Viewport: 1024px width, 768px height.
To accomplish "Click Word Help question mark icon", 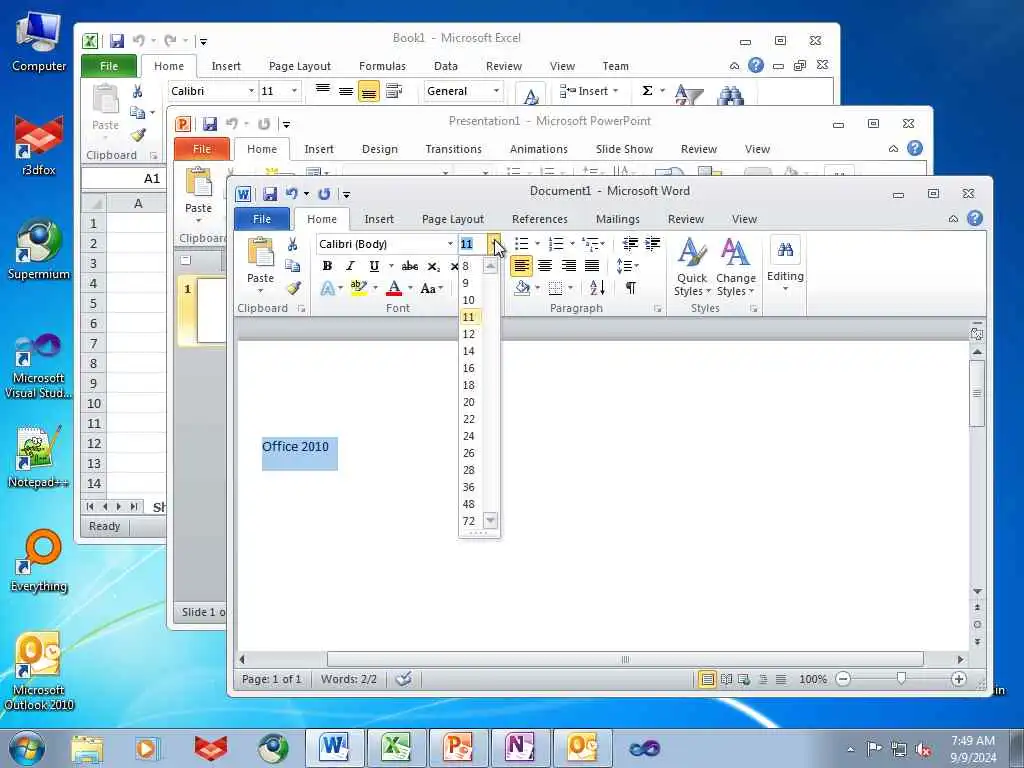I will [x=974, y=218].
